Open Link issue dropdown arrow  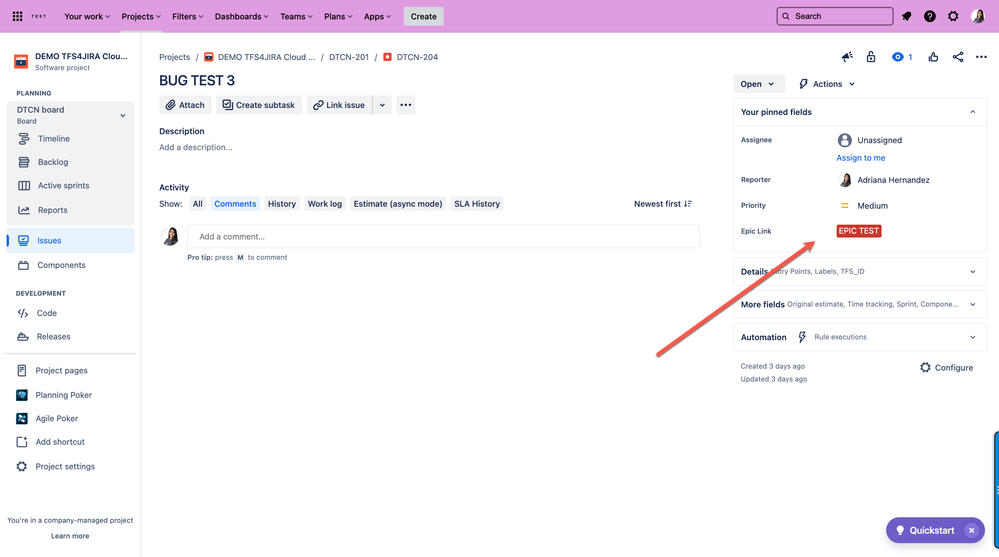(382, 105)
